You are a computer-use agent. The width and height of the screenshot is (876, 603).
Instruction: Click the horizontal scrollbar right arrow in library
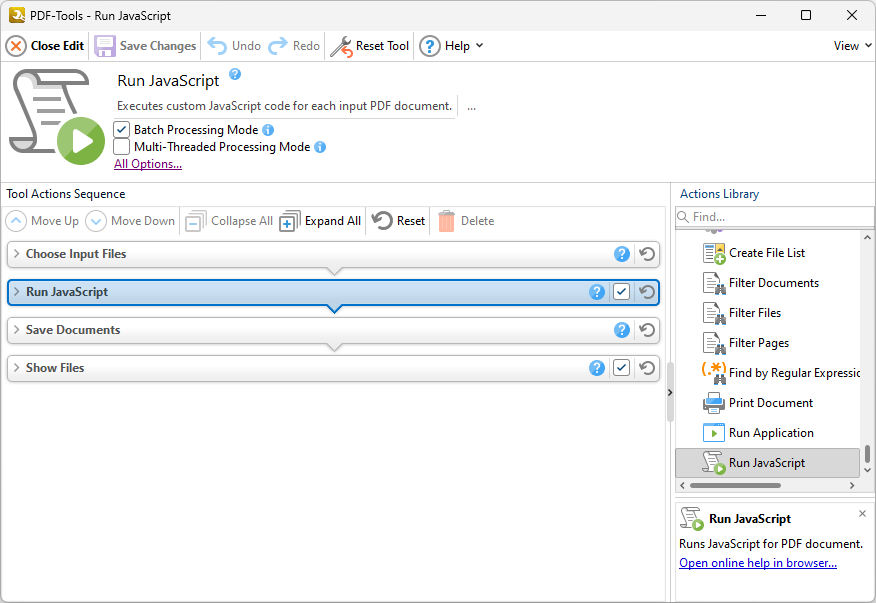coord(852,486)
